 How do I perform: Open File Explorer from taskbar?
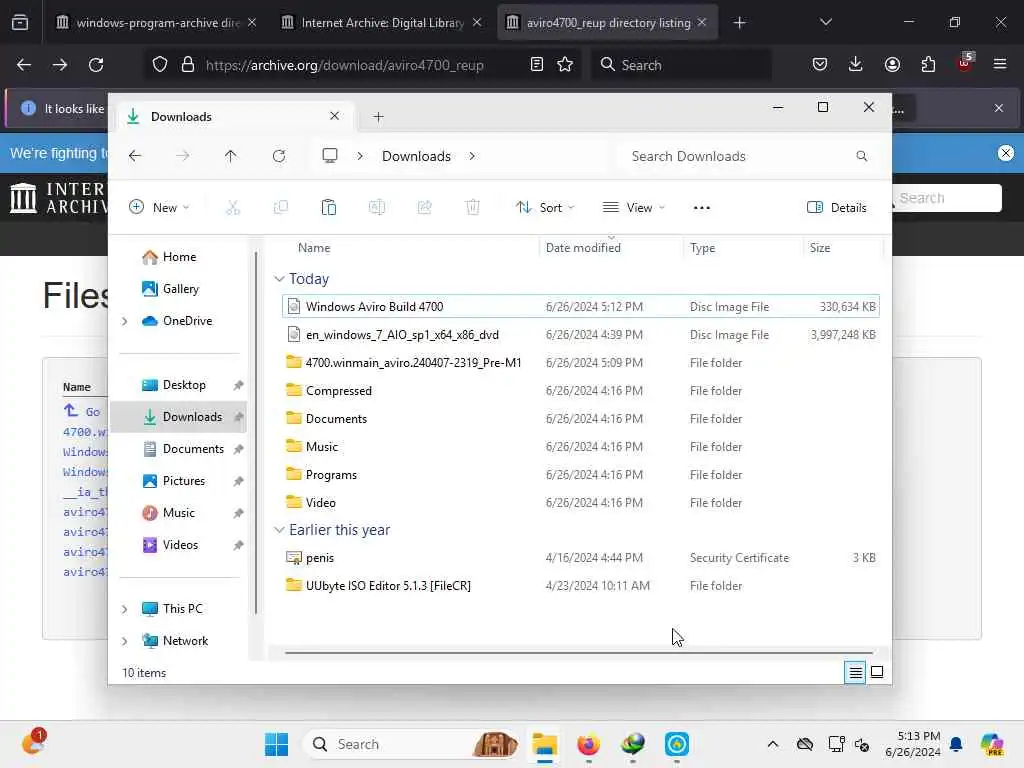(544, 744)
